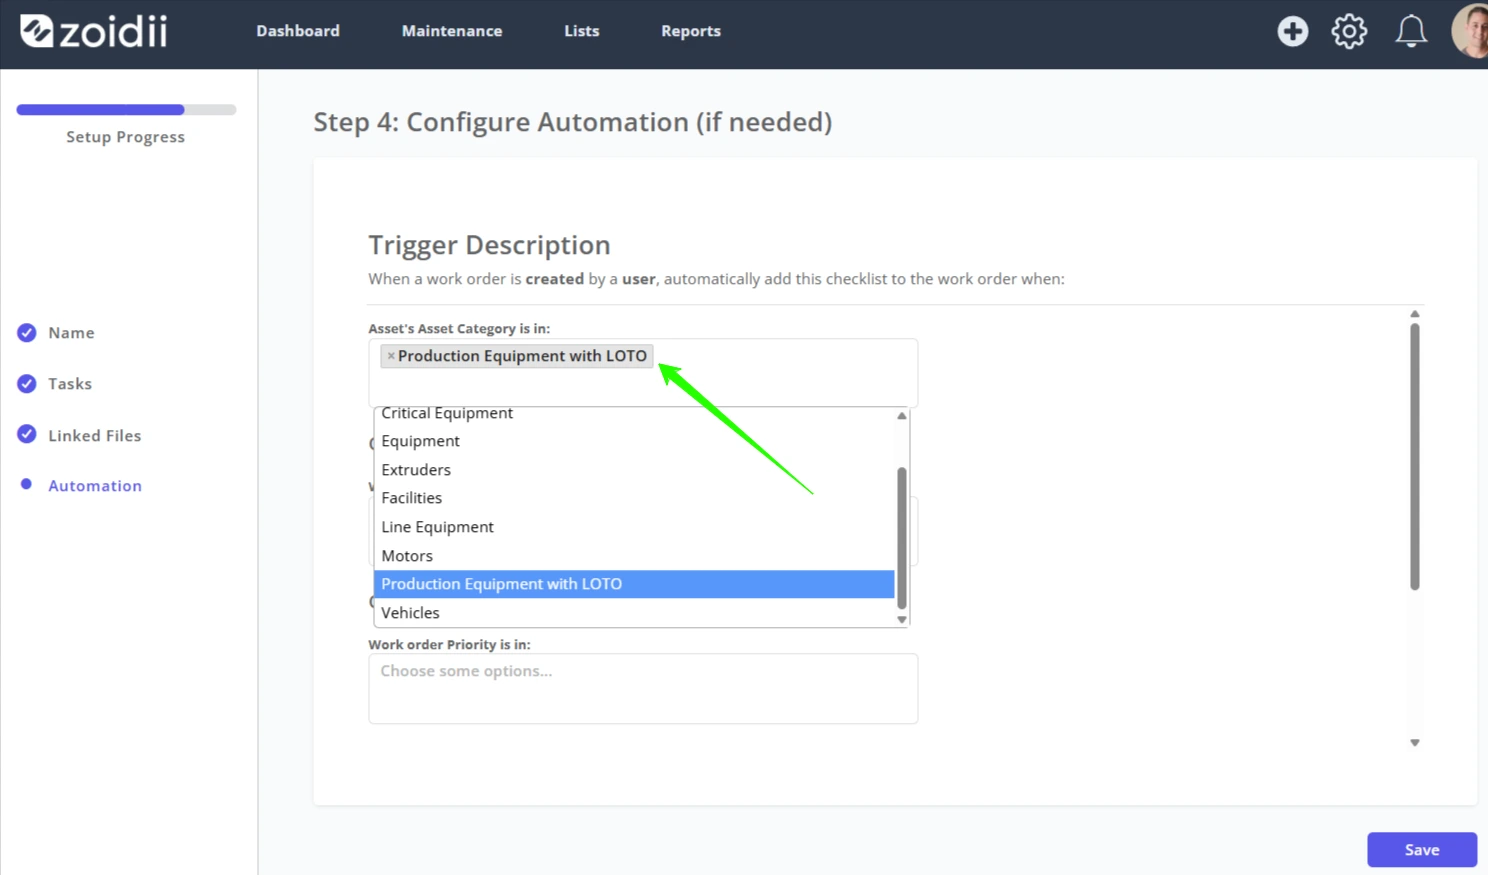Click the Setup Progress bar

pos(126,109)
